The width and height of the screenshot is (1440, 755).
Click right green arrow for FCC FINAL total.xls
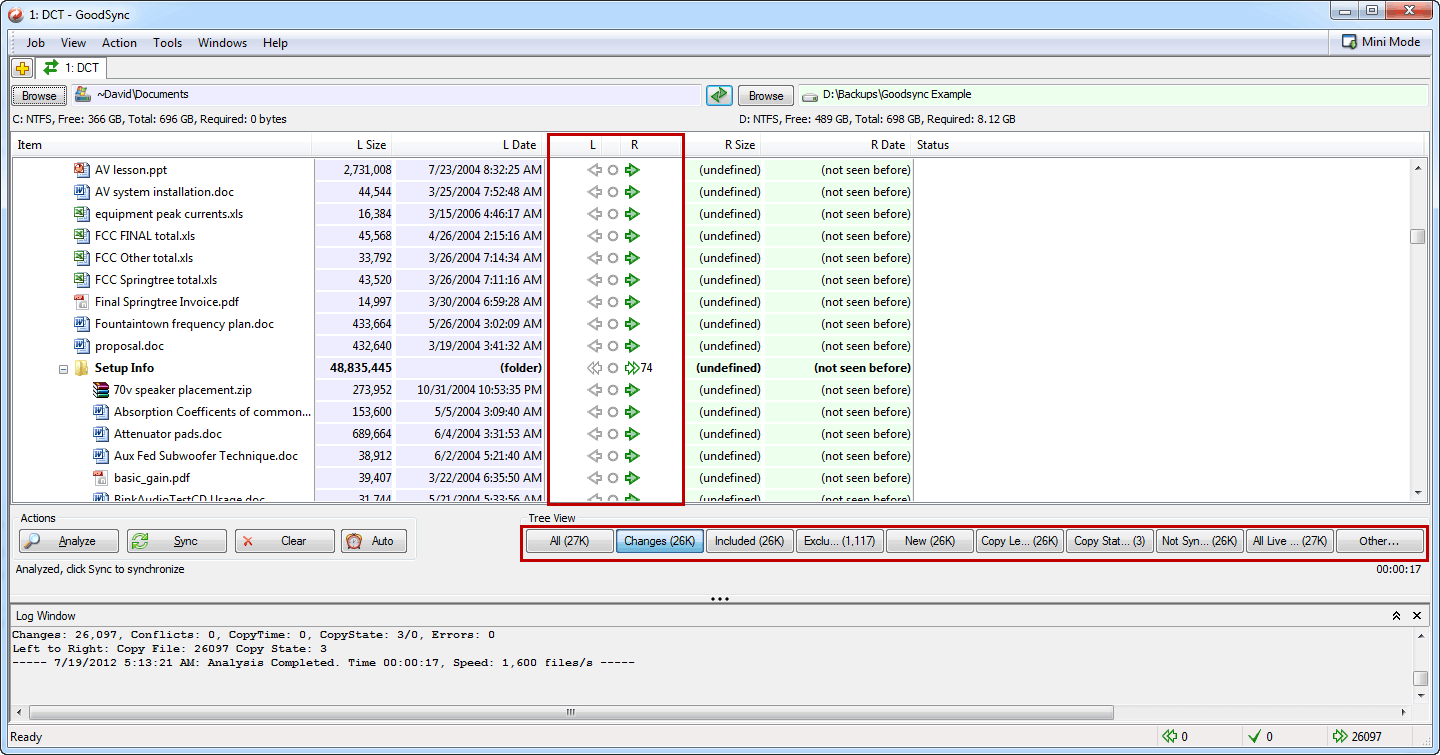[x=632, y=236]
